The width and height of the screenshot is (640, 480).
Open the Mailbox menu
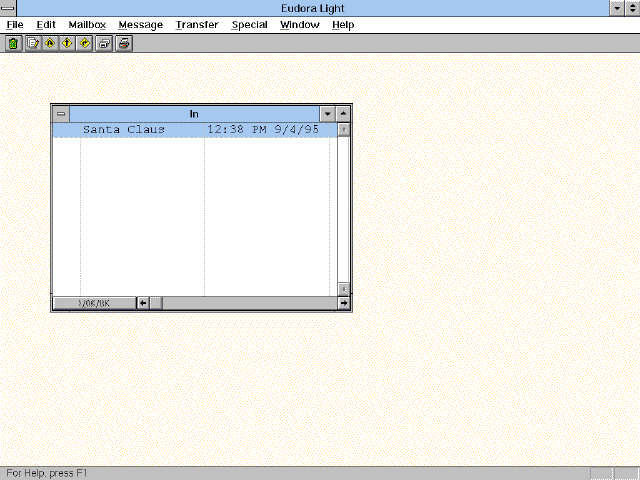click(x=87, y=25)
